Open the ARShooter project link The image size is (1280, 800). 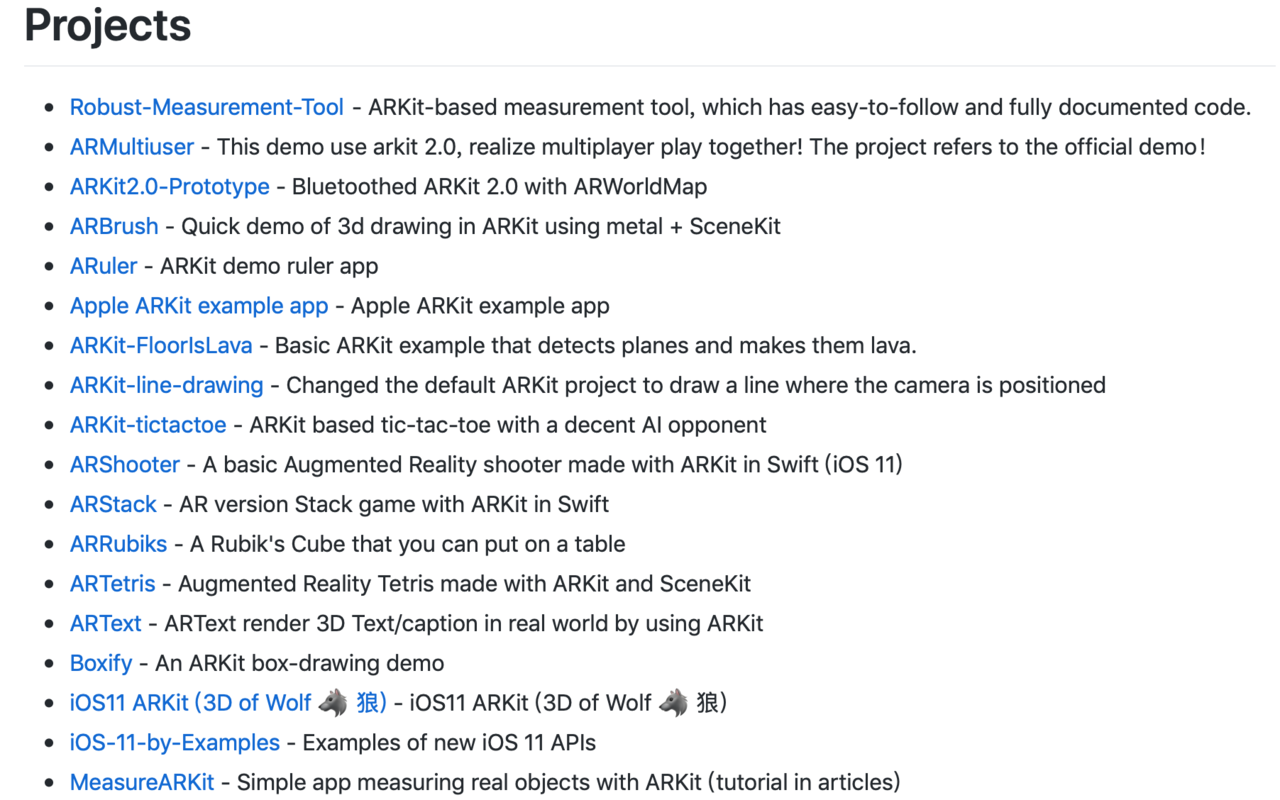tap(125, 464)
